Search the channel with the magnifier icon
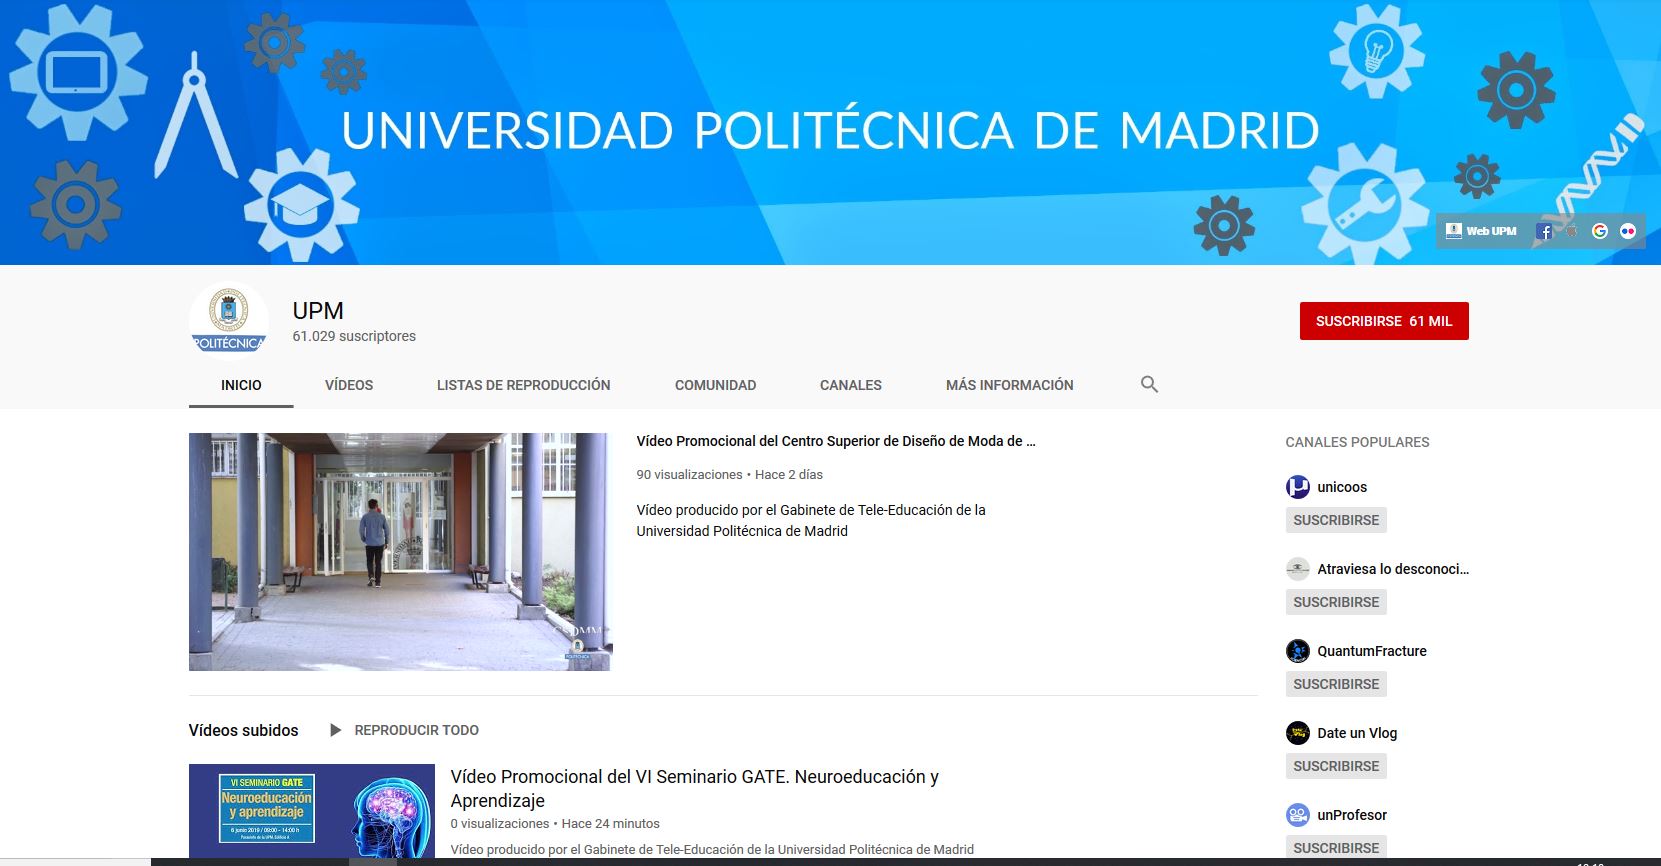Screen dimensions: 1661x866 click(x=1149, y=384)
